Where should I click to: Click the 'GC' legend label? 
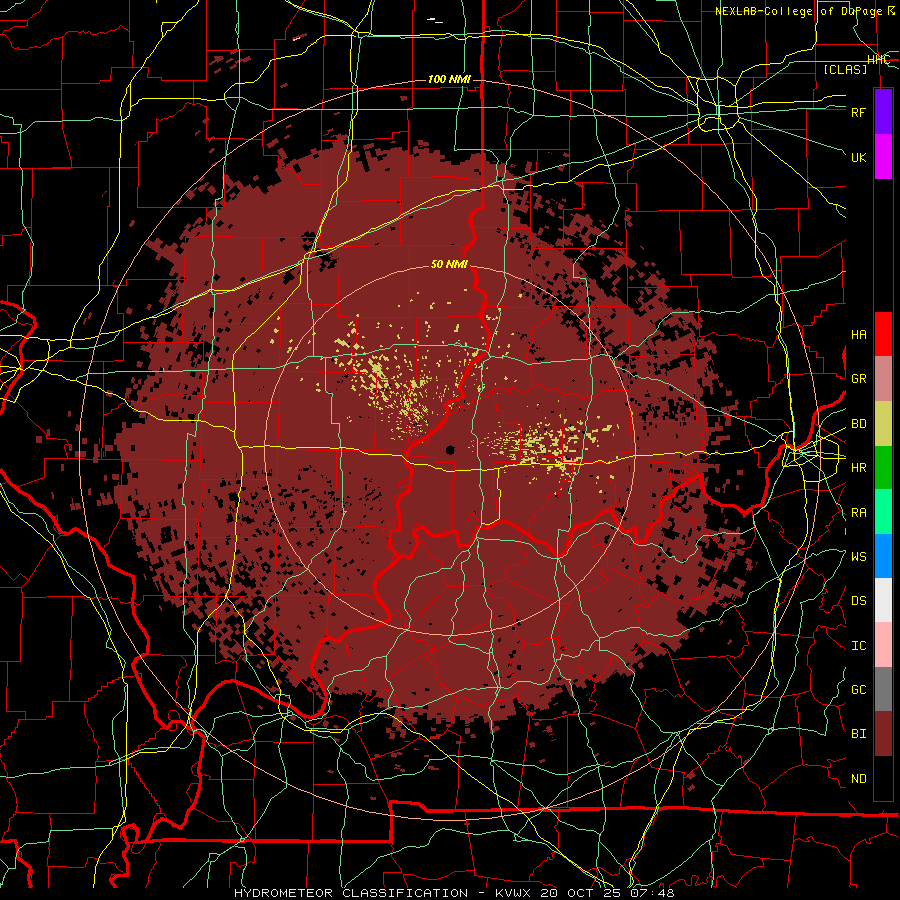pos(858,690)
